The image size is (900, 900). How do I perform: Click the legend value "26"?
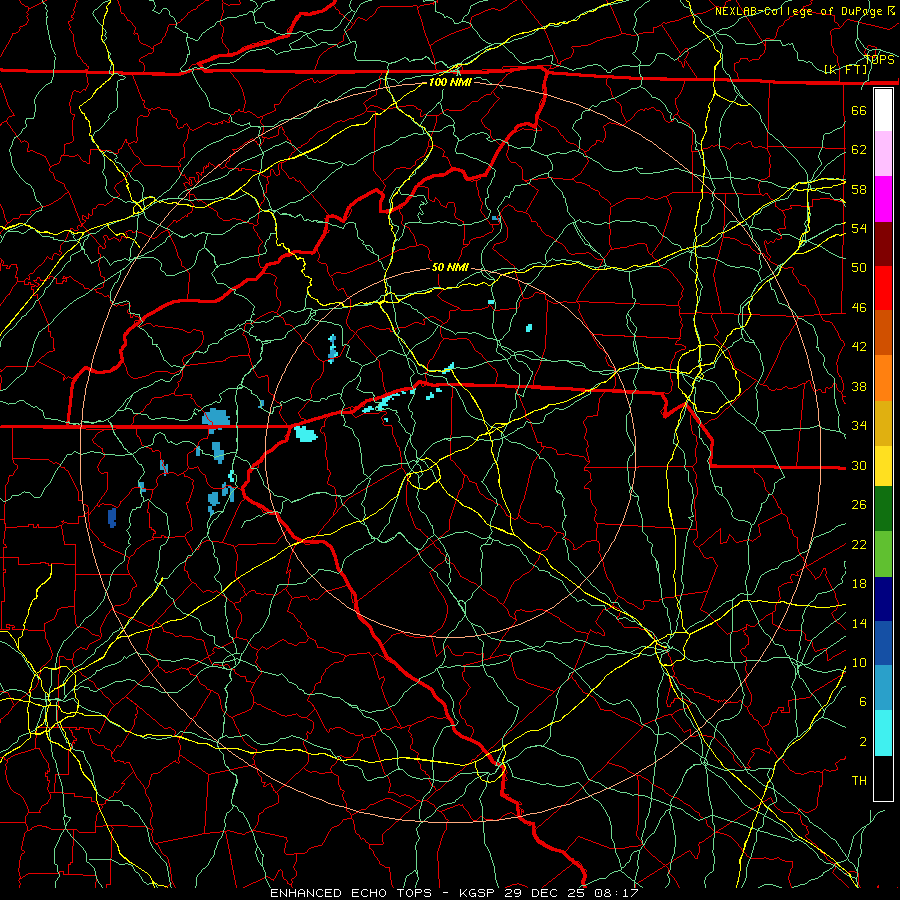(859, 505)
